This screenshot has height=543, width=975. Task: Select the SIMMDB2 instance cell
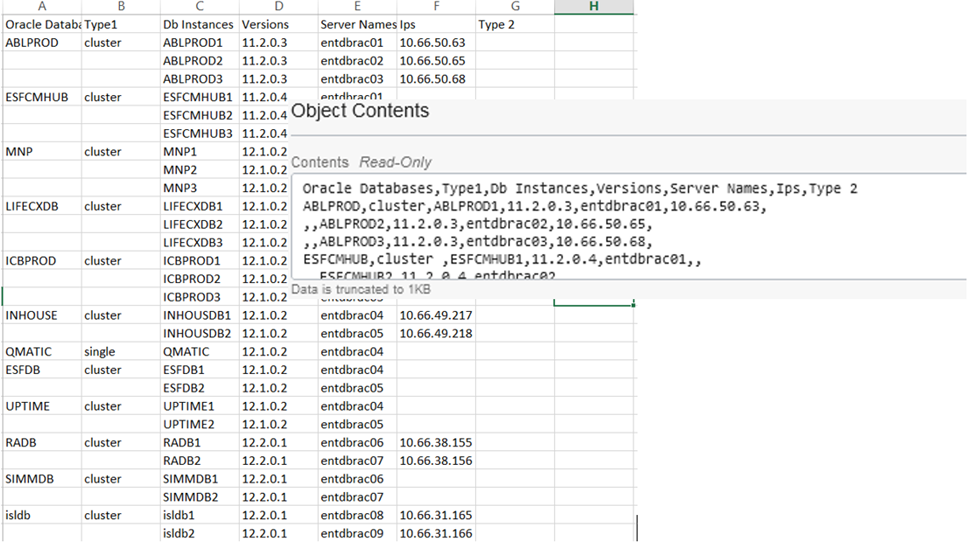pyautogui.click(x=200, y=497)
